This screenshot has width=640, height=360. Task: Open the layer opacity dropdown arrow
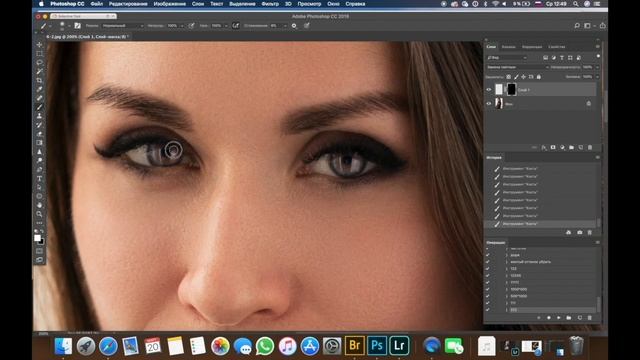pos(597,67)
